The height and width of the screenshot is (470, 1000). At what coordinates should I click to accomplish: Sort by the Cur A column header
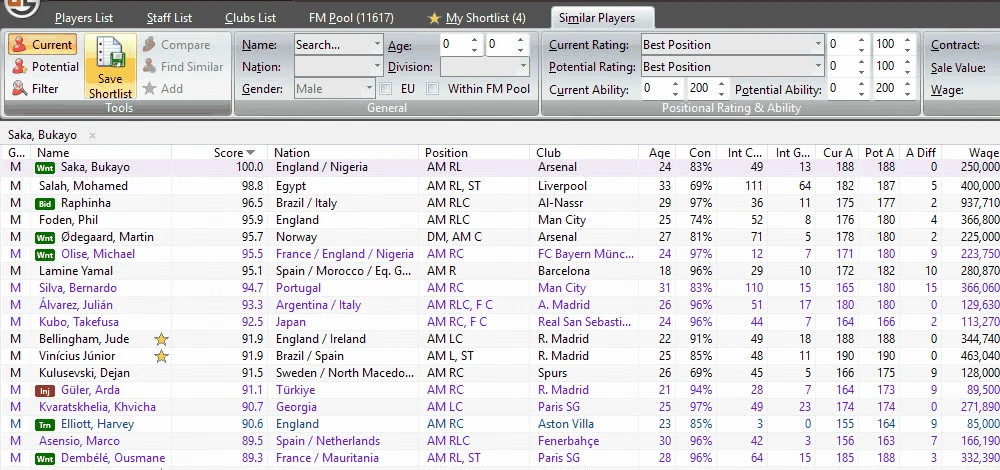pyautogui.click(x=838, y=152)
